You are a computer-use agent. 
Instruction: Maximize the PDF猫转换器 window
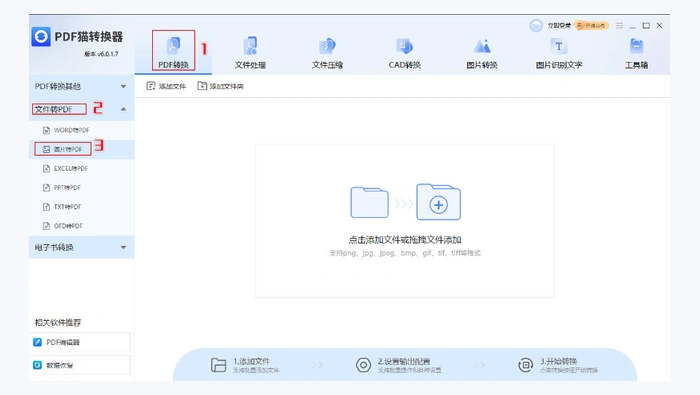pyautogui.click(x=646, y=25)
